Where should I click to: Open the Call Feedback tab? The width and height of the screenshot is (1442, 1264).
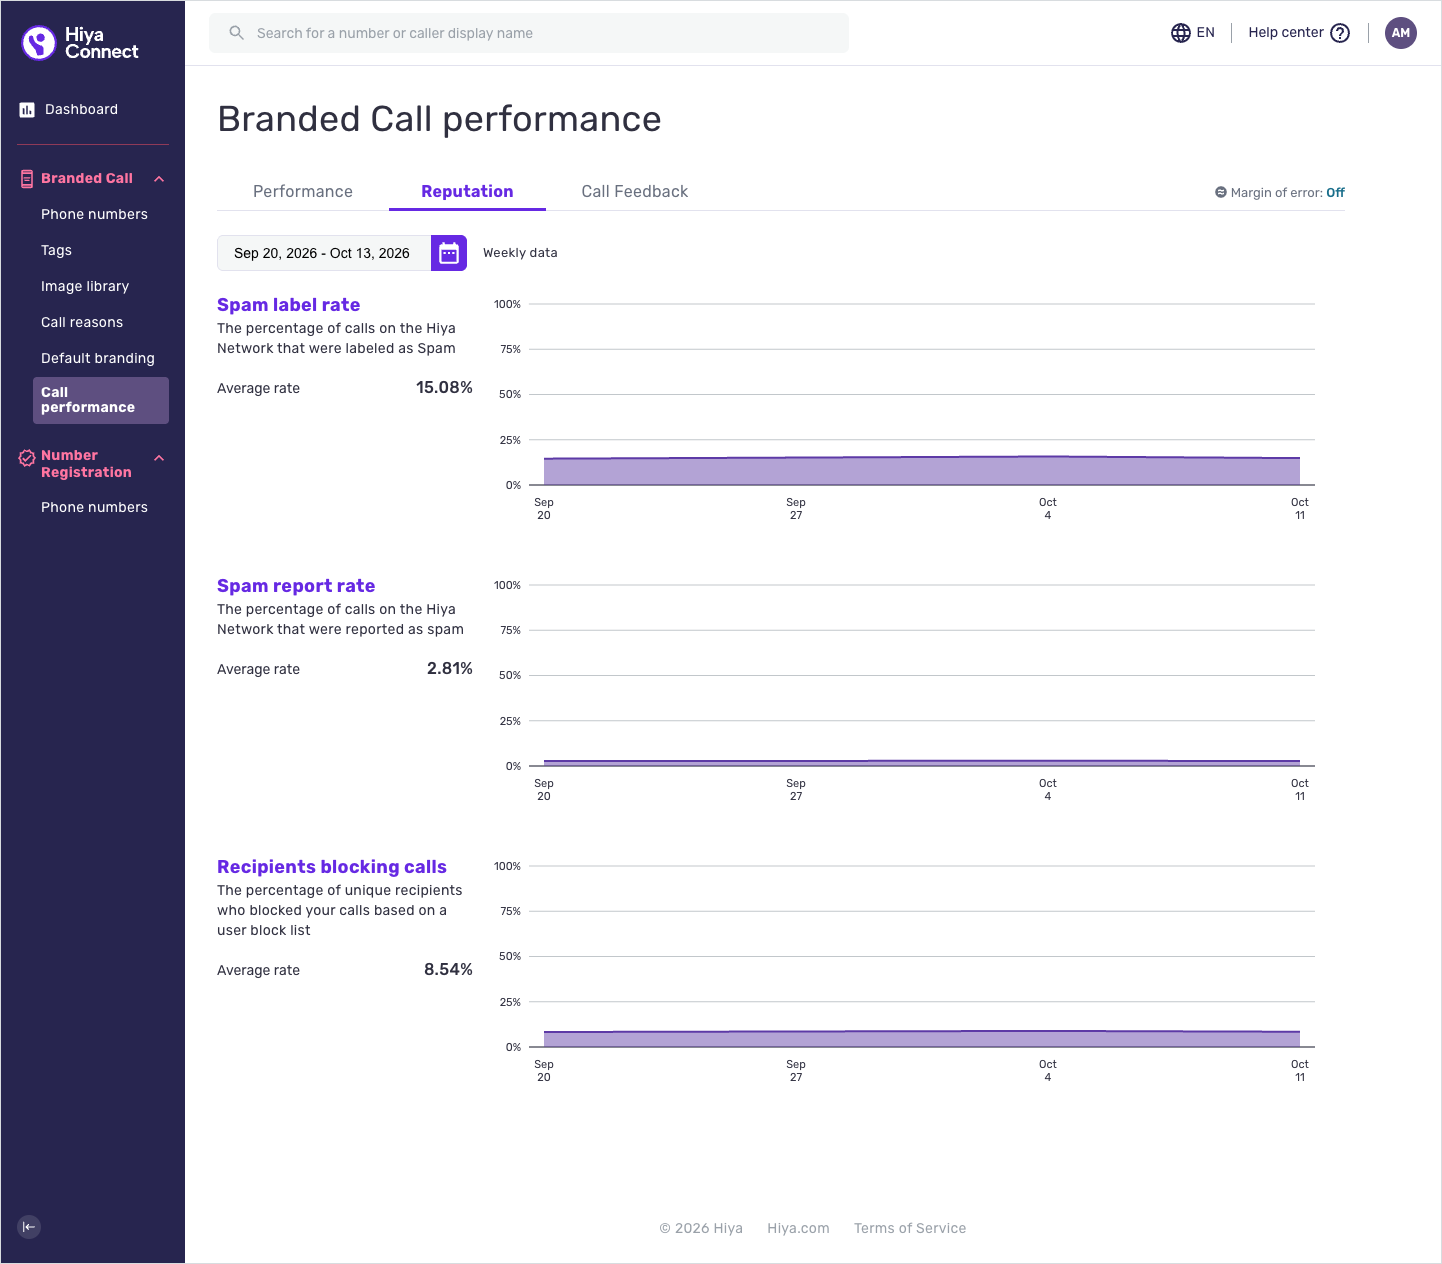tap(635, 191)
